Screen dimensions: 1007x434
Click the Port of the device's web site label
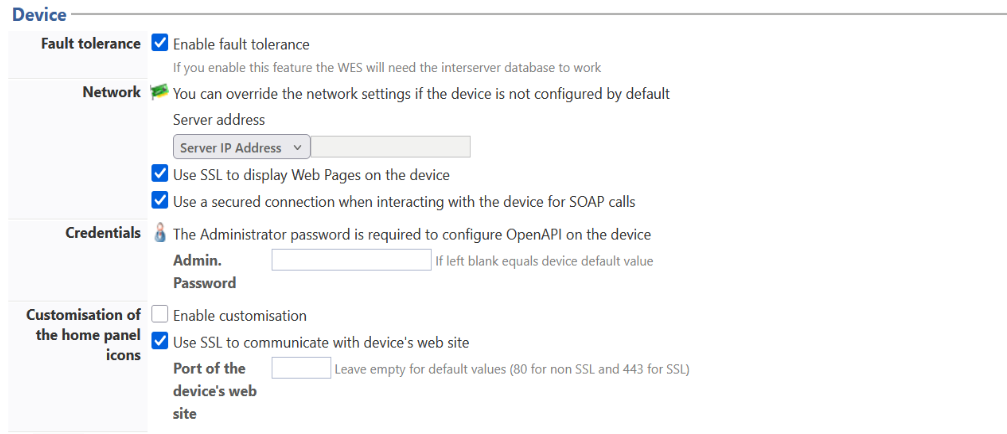214,390
